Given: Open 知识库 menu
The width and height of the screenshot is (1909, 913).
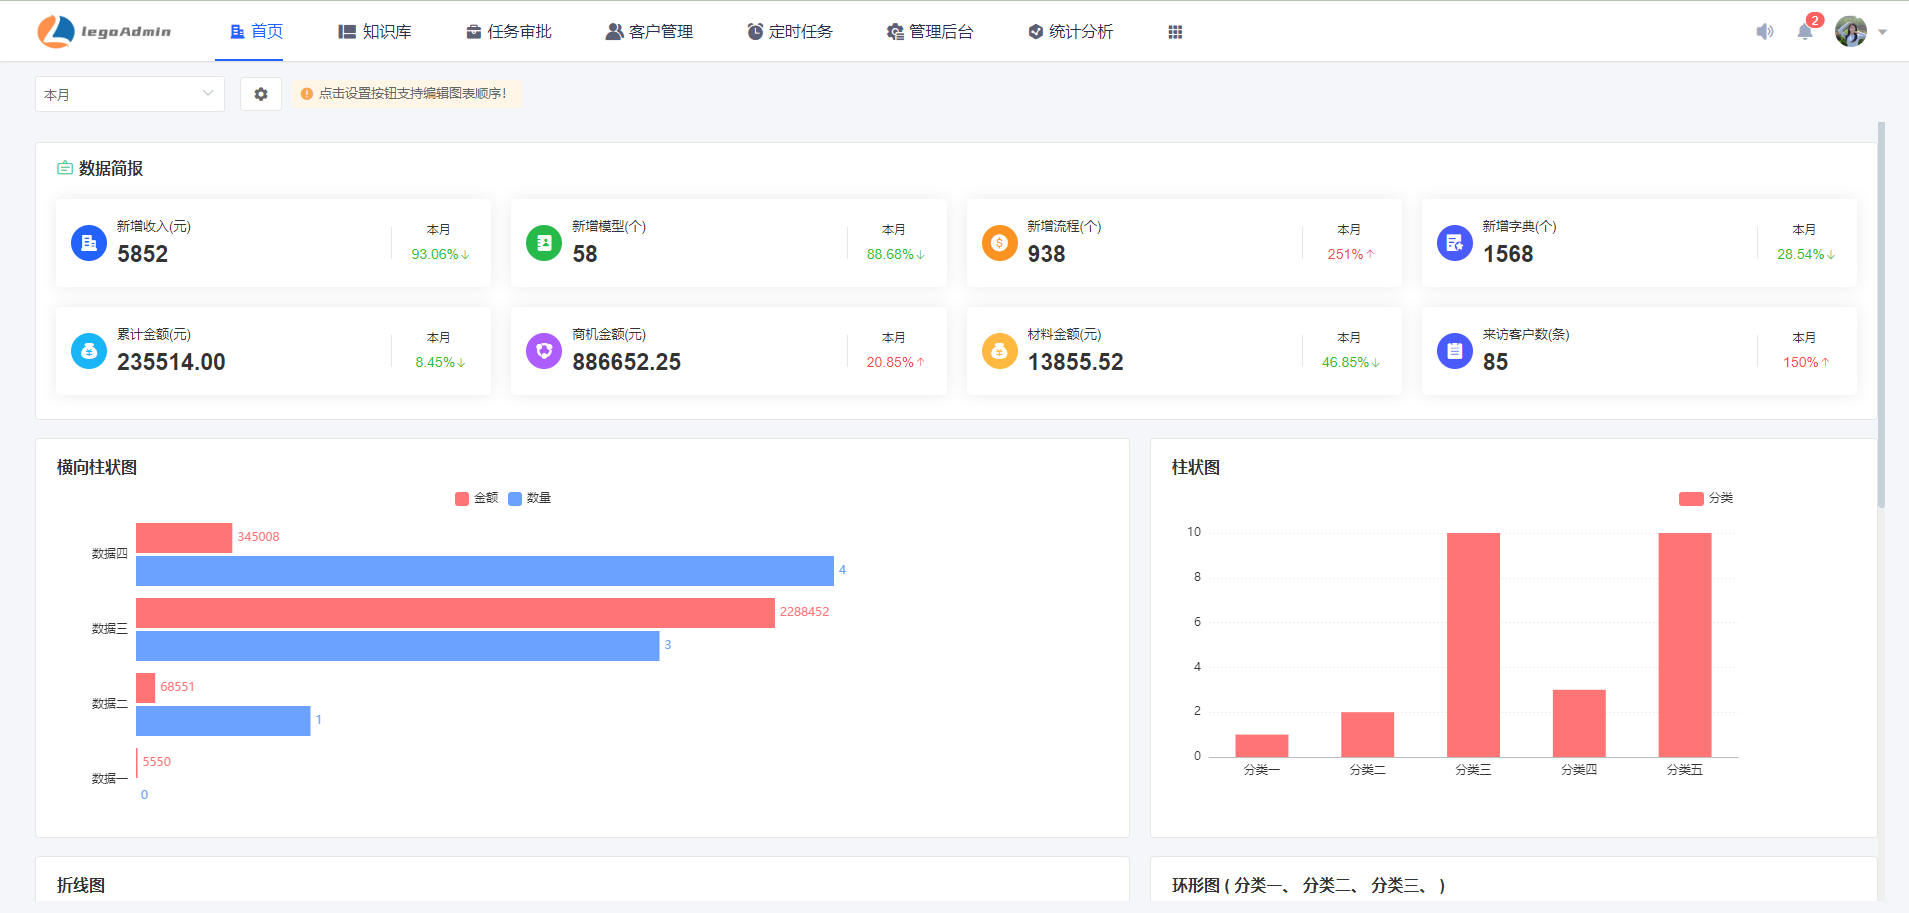Looking at the screenshot, I should pos(375,32).
